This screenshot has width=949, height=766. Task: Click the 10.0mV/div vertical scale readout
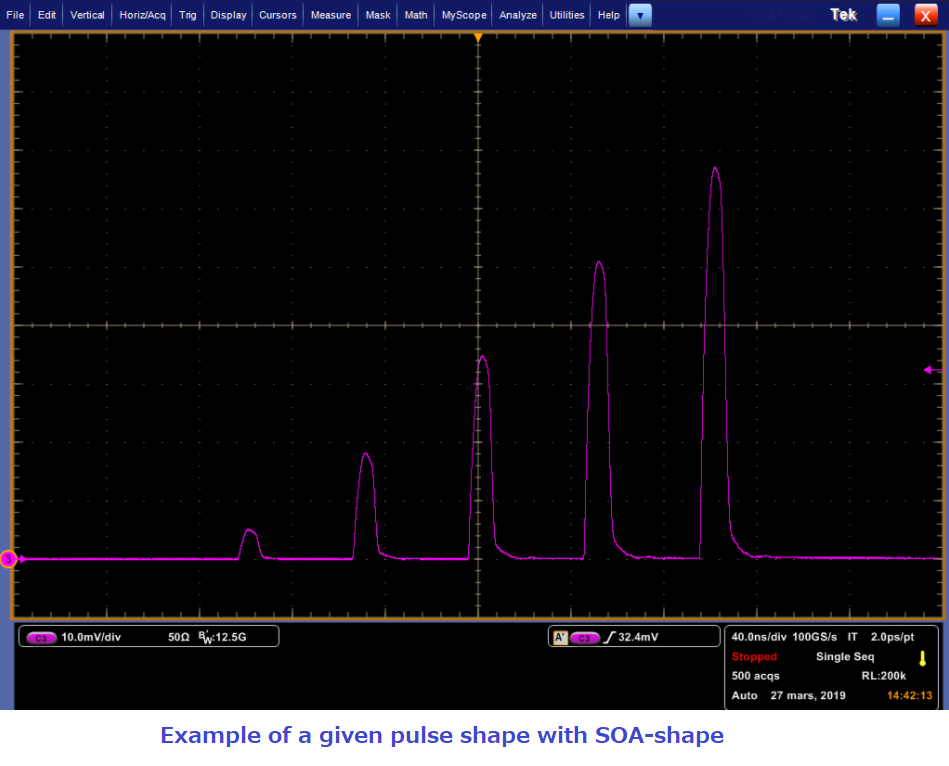click(x=90, y=637)
